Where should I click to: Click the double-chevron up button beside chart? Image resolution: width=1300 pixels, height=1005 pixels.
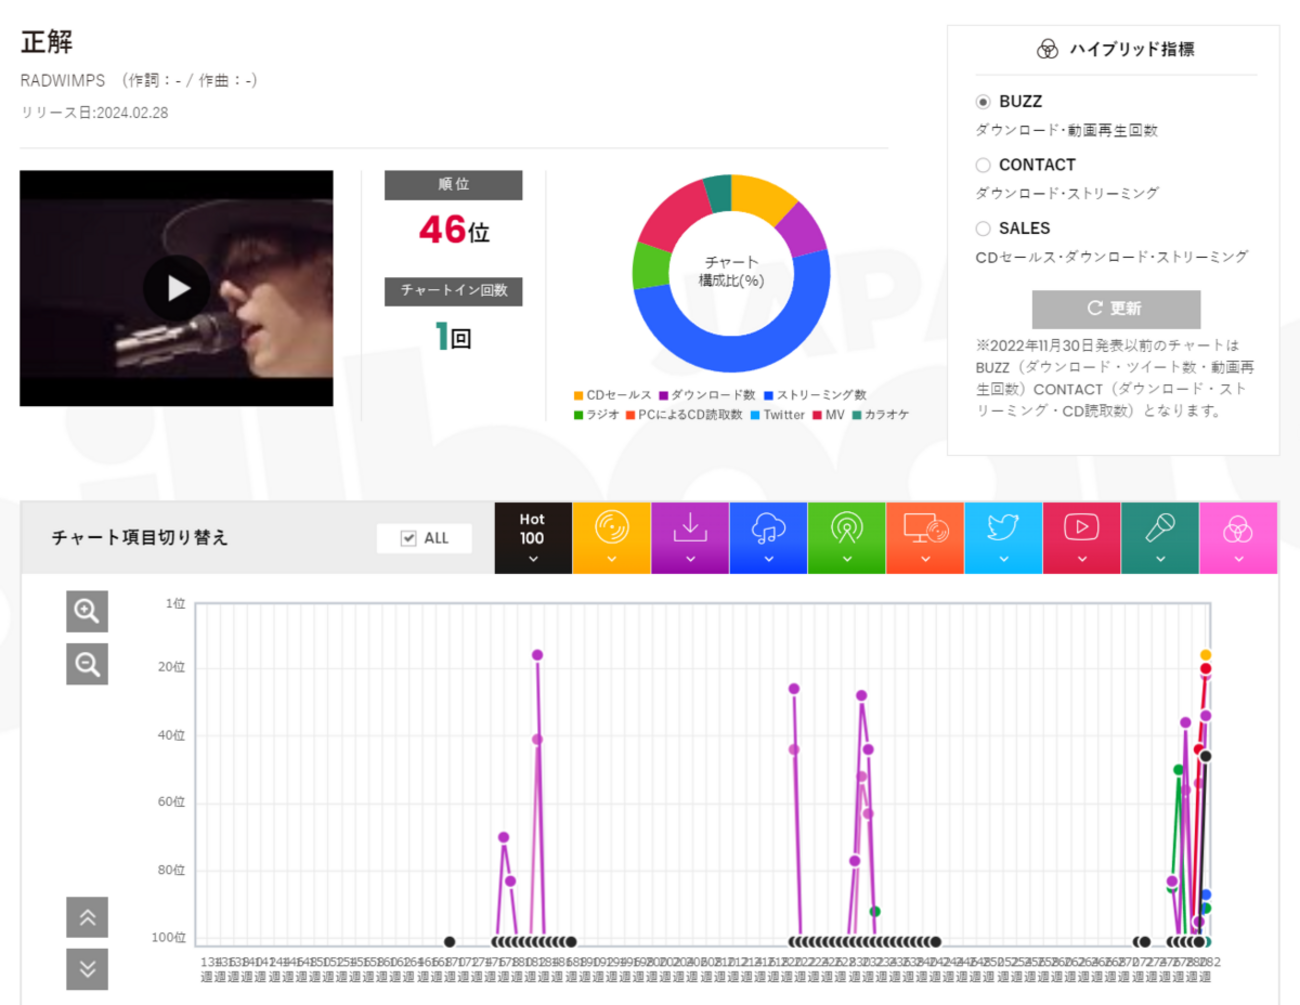click(87, 917)
